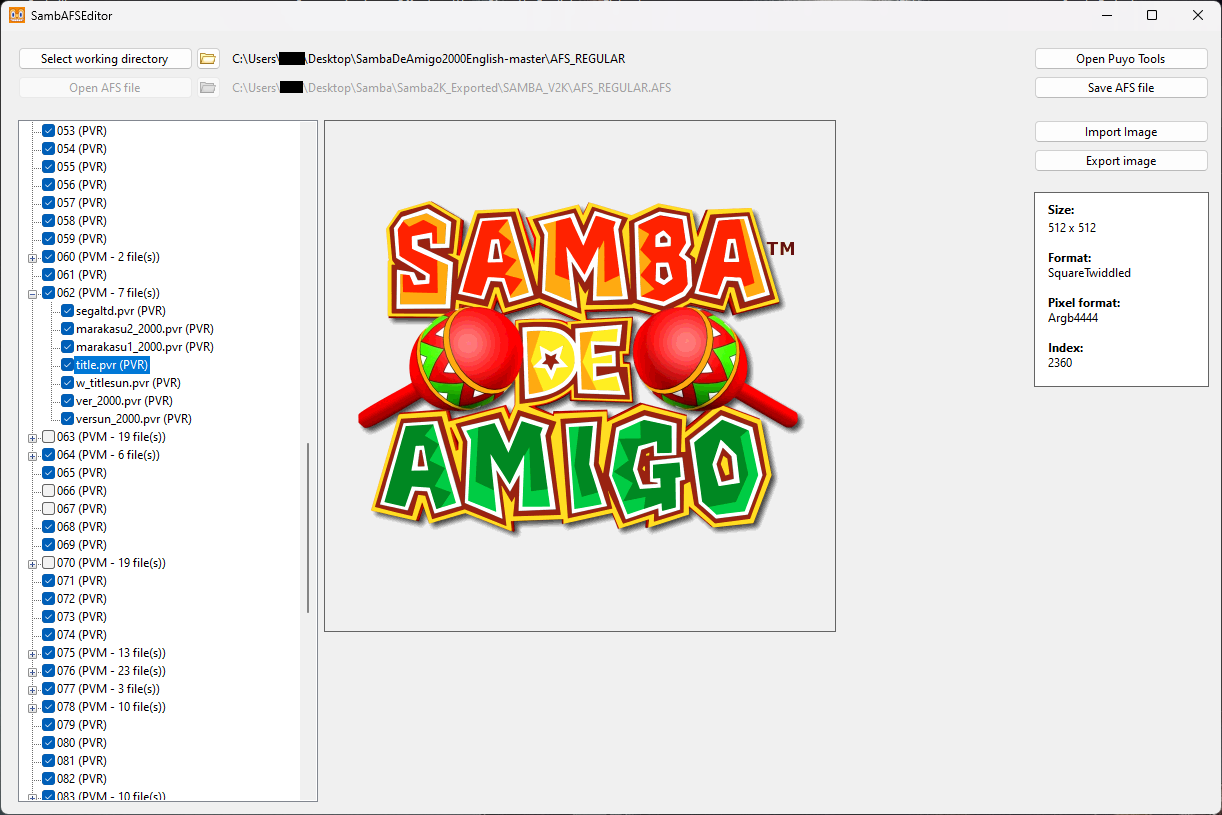Click the working directory path ending in AFS_REGULAR
This screenshot has width=1222, height=815.
pyautogui.click(x=429, y=59)
